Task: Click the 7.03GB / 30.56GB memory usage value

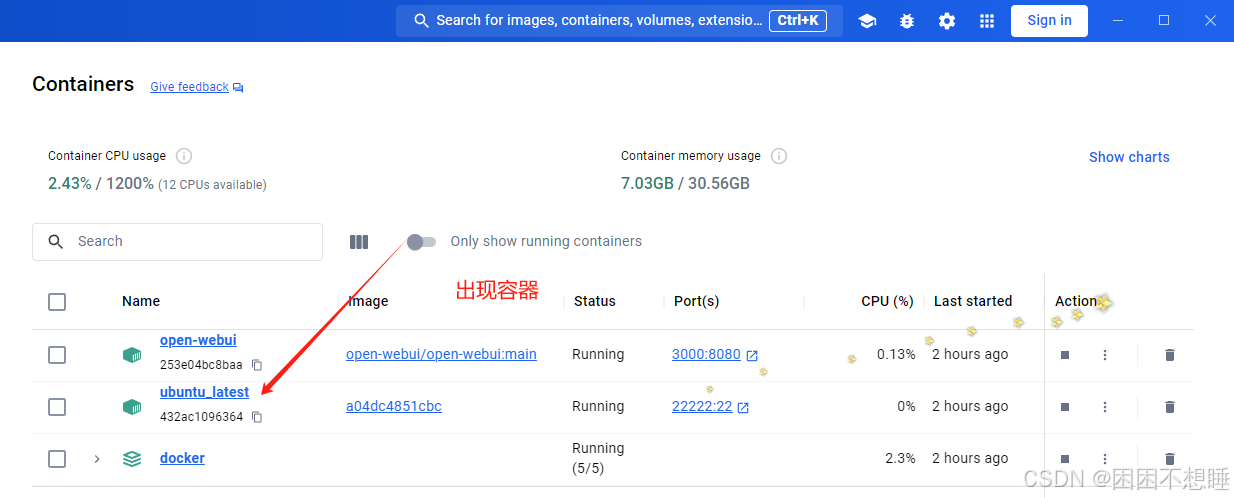Action: [685, 184]
